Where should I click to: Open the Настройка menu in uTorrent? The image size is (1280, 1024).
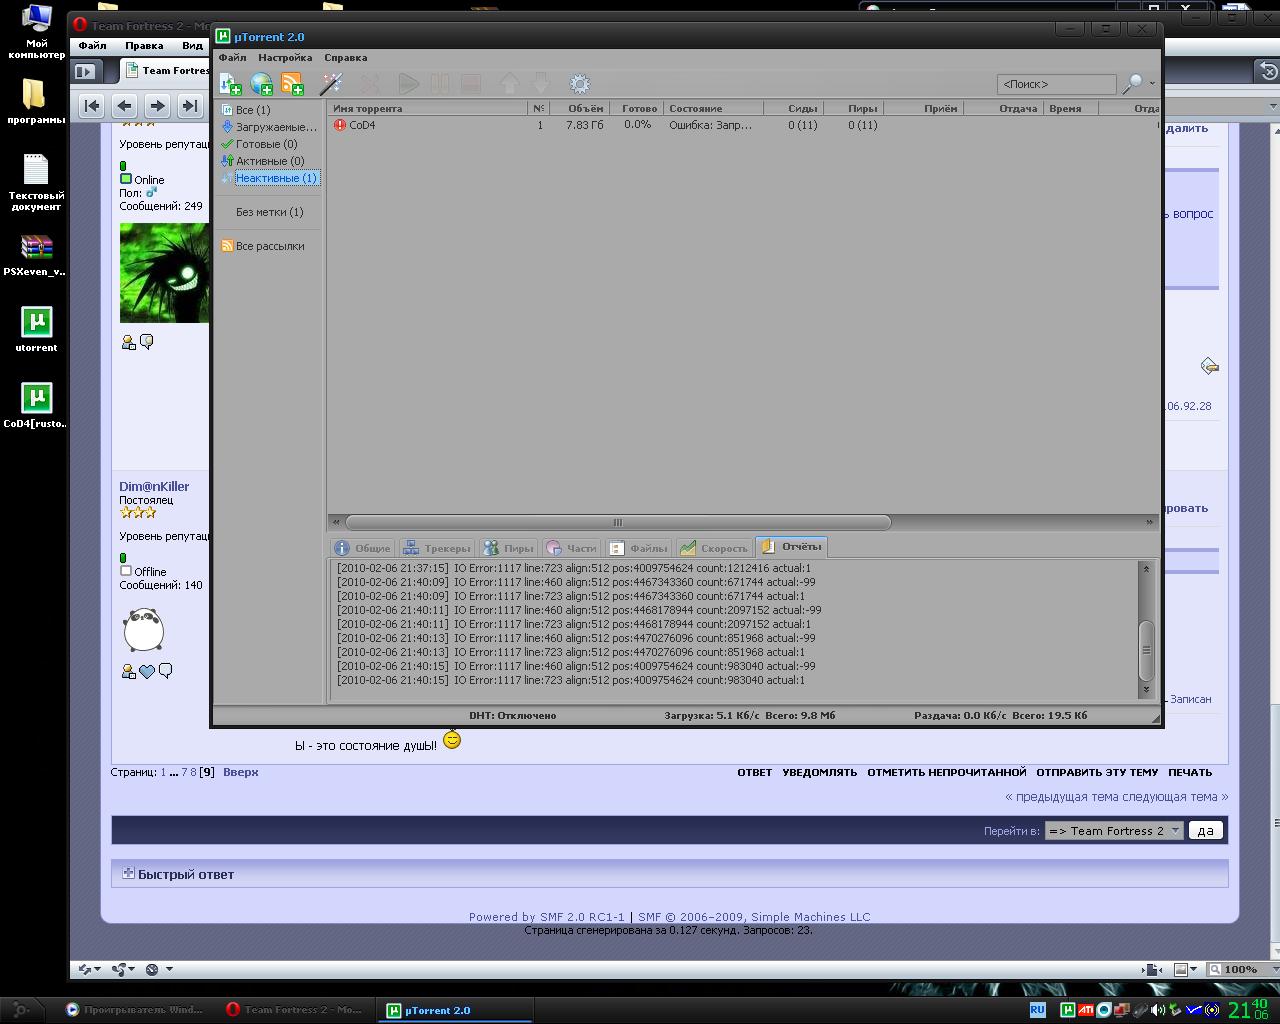coord(285,58)
